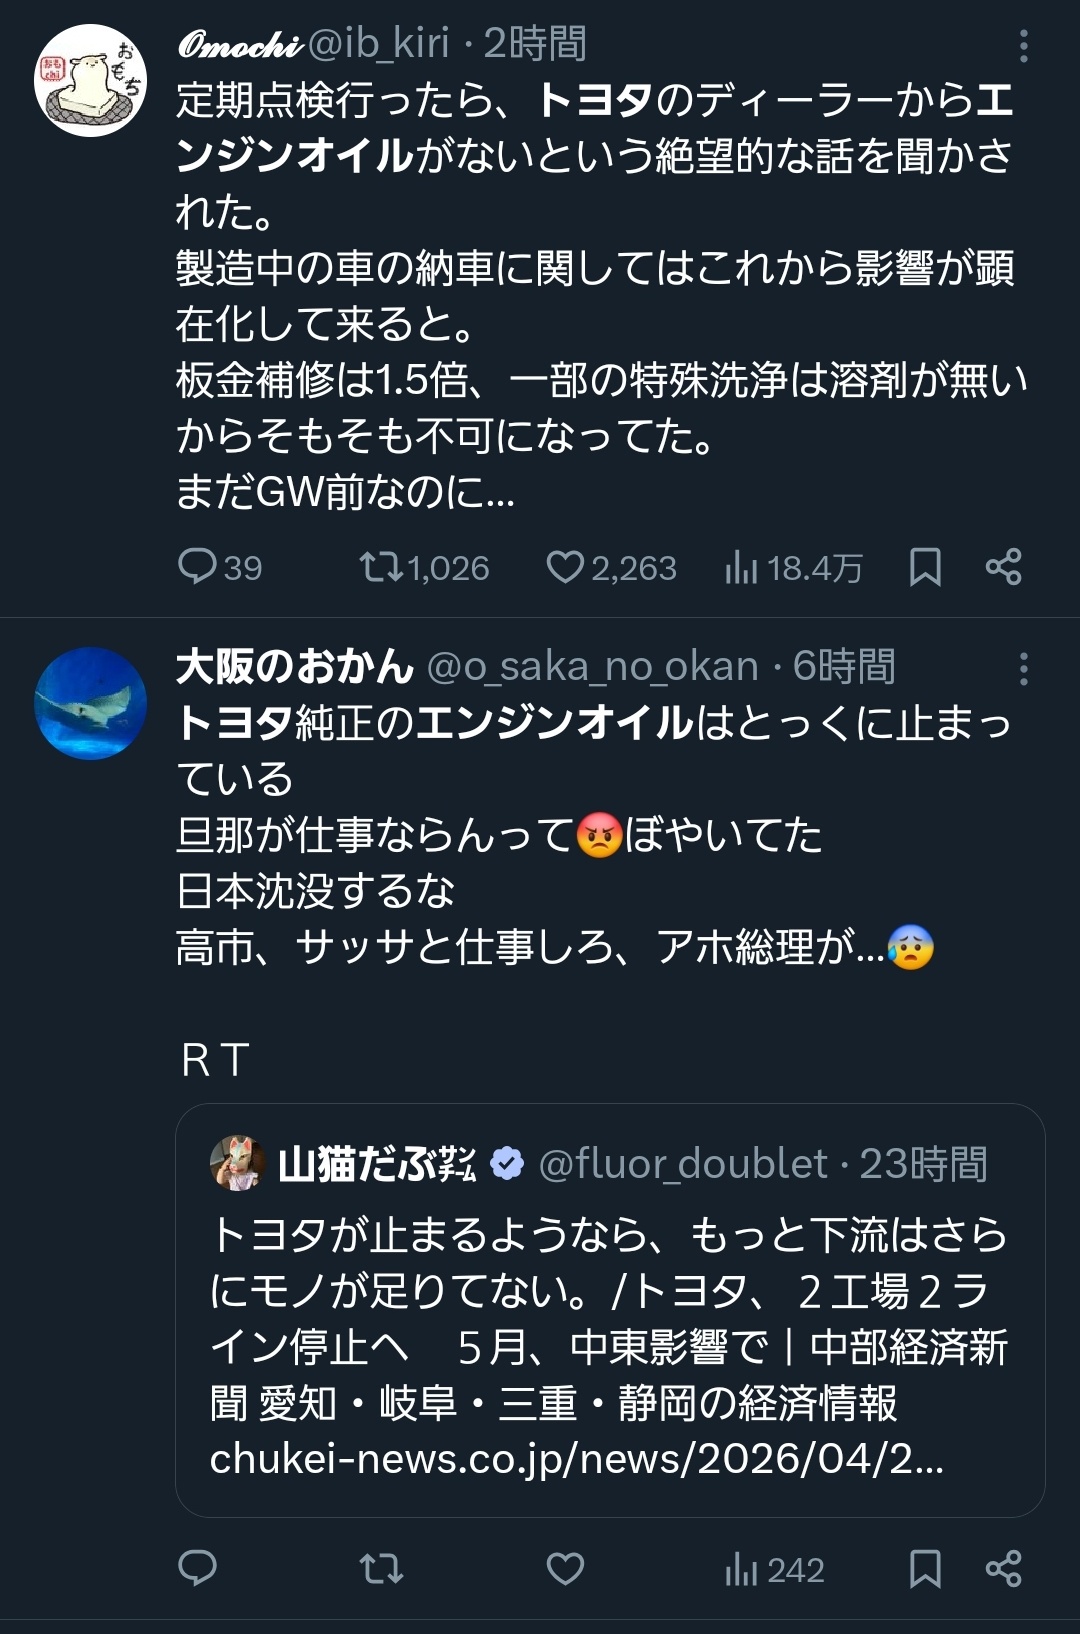This screenshot has width=1080, height=1634.
Task: Bookmark Omochi's engine oil tweet
Action: tap(925, 567)
